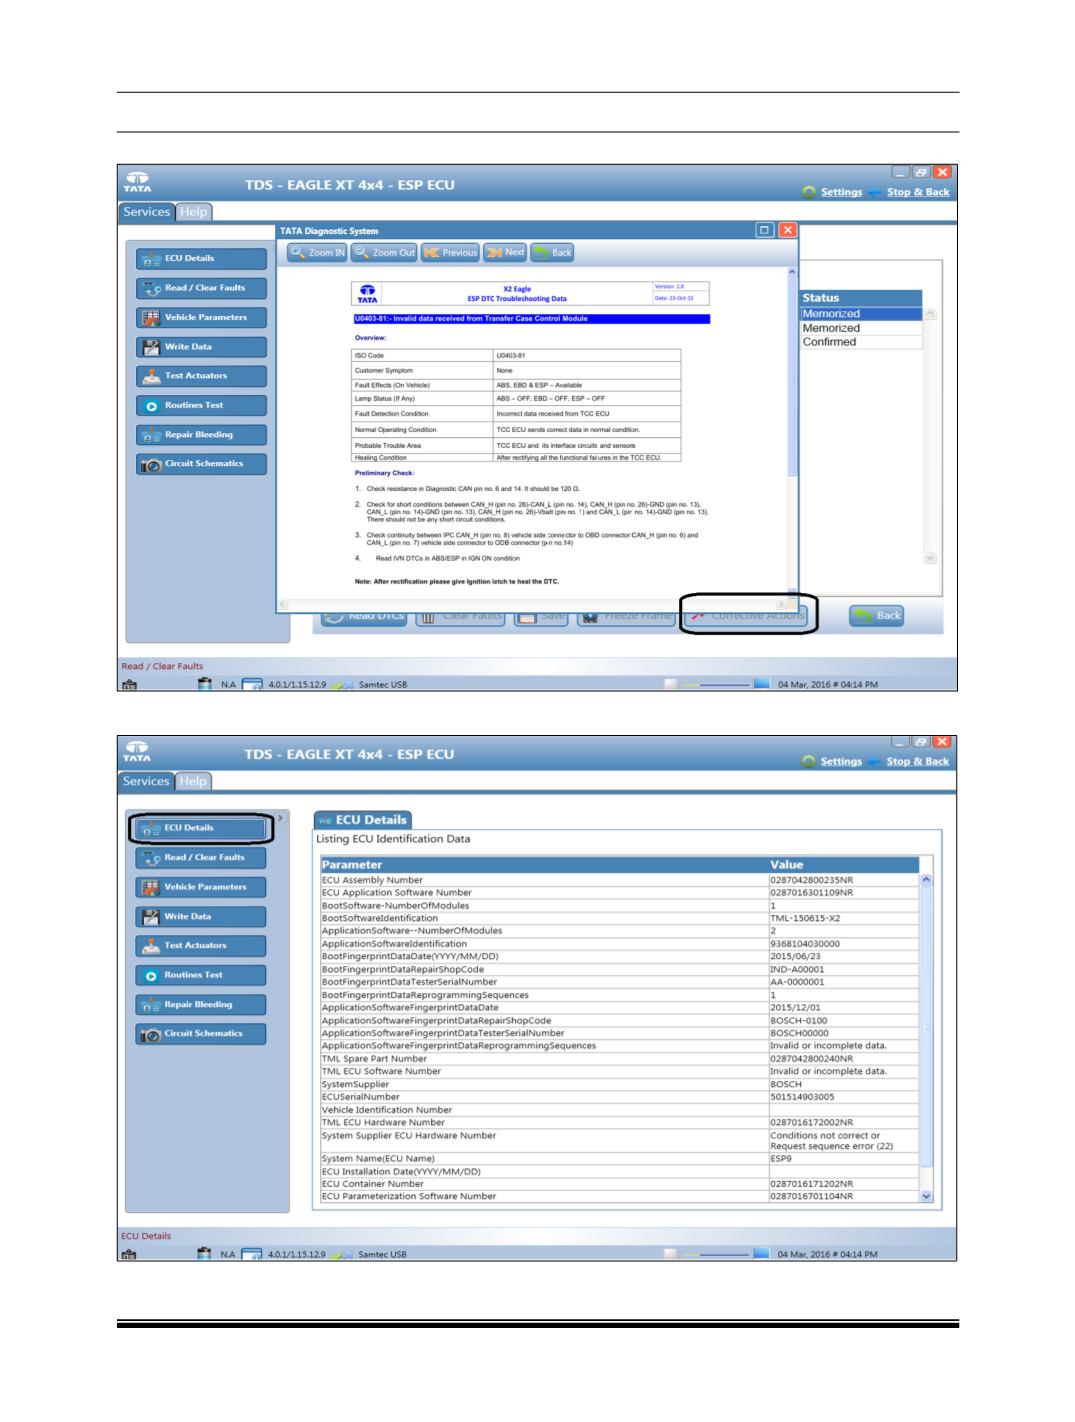Go to Previous page in diagnostic popup
1075x1422 pixels.
tap(450, 253)
